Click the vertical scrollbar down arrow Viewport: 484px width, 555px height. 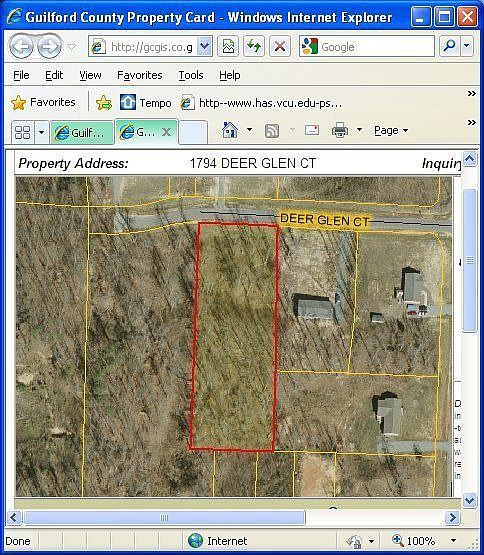pos(469,500)
